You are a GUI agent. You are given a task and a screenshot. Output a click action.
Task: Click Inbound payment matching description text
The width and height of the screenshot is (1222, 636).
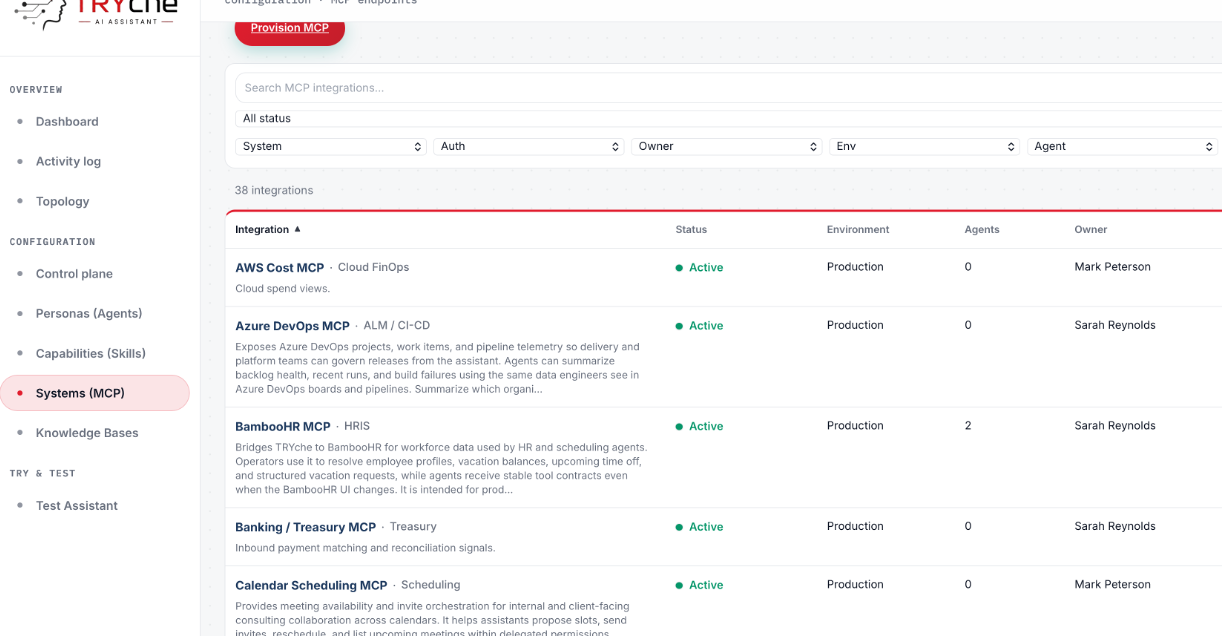365,548
